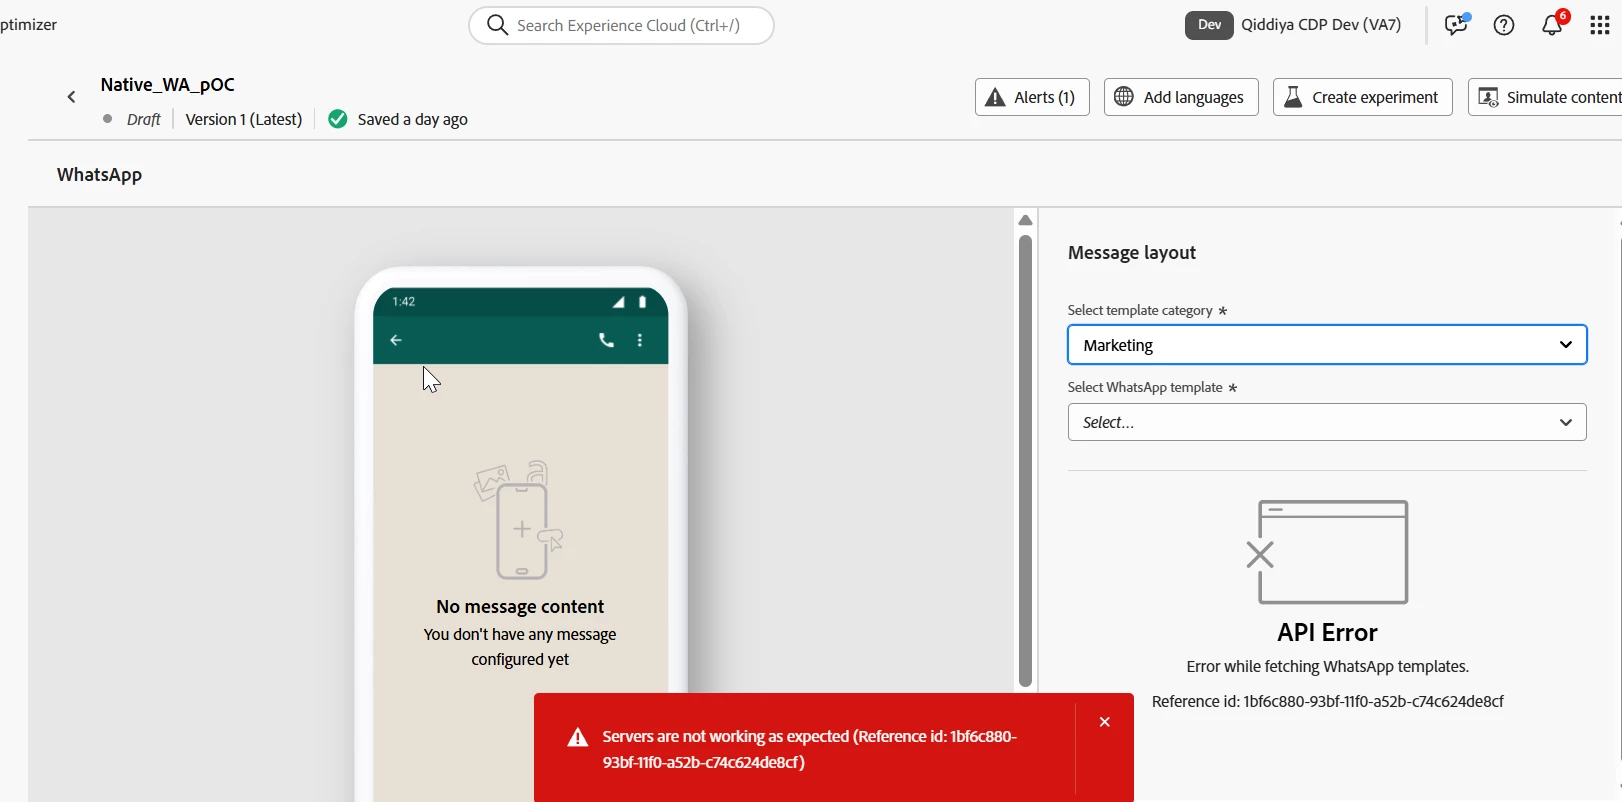The width and height of the screenshot is (1622, 802).
Task: Click the empty phone content illustration
Action: 520,520
